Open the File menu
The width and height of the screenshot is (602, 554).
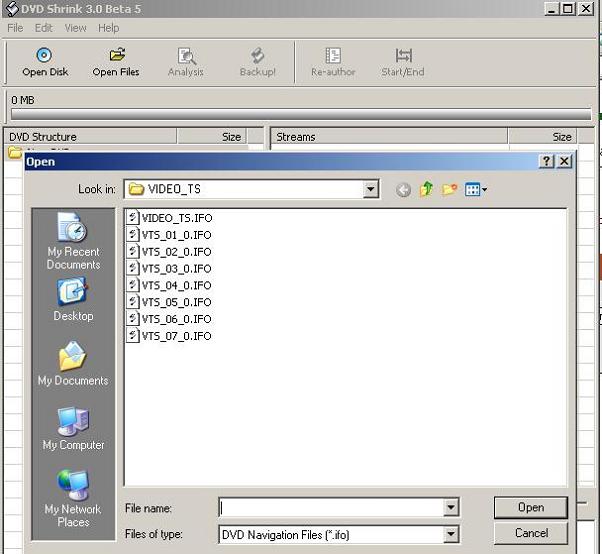pos(15,28)
